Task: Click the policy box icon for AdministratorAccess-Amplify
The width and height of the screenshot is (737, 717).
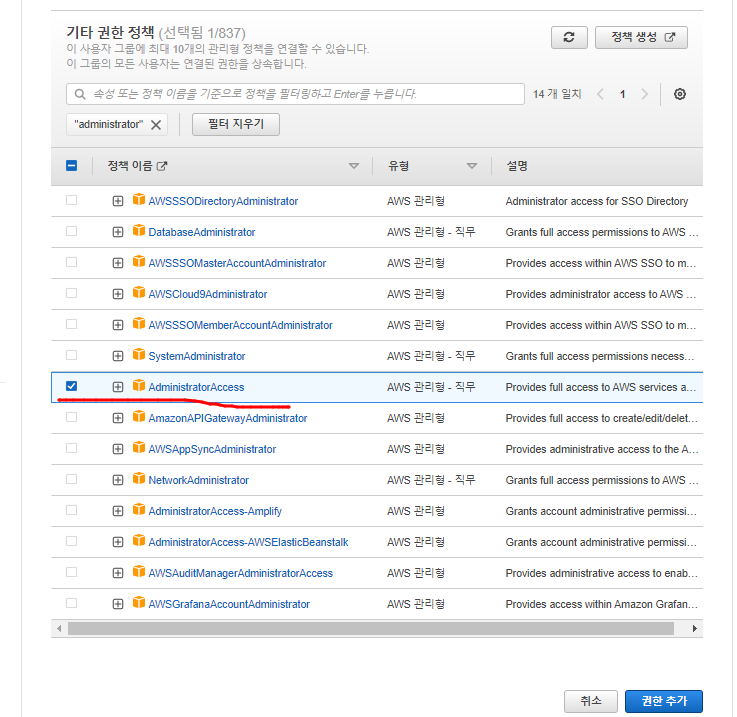Action: 139,510
